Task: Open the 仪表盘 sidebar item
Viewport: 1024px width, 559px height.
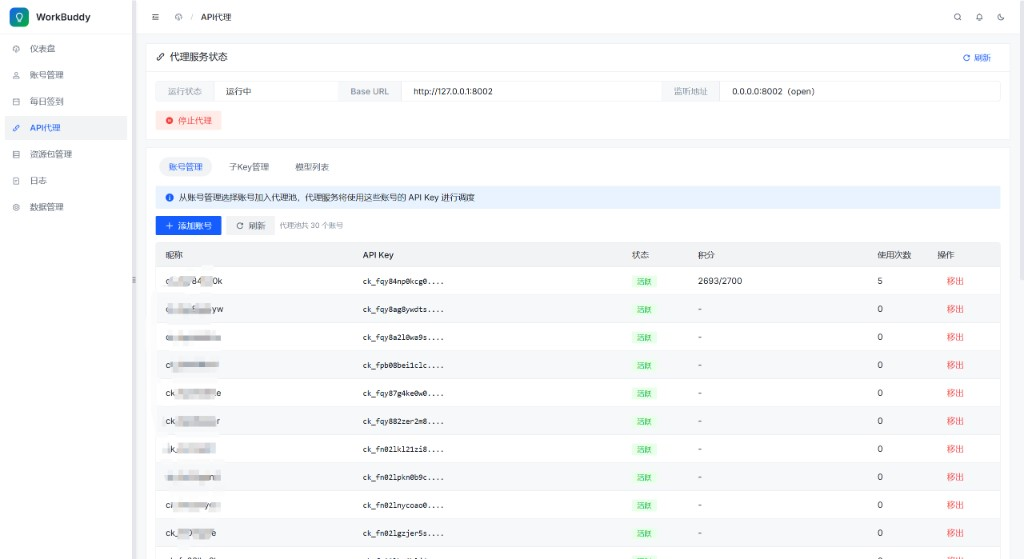Action: click(x=65, y=49)
